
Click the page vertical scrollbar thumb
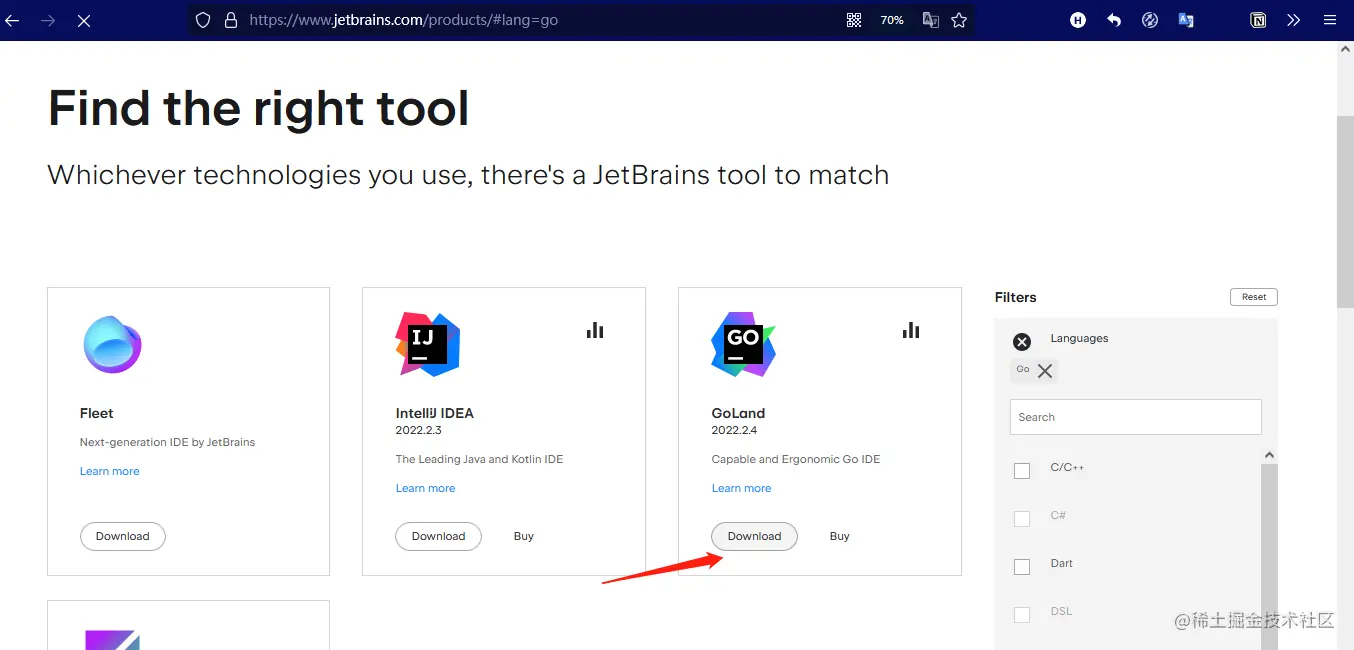click(x=1345, y=211)
